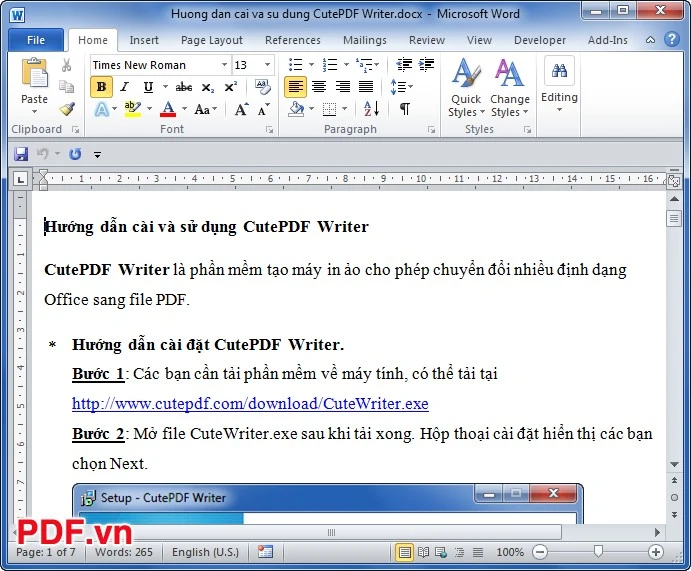Click the Editing group button
Screen dimensions: 691x571
point(559,85)
